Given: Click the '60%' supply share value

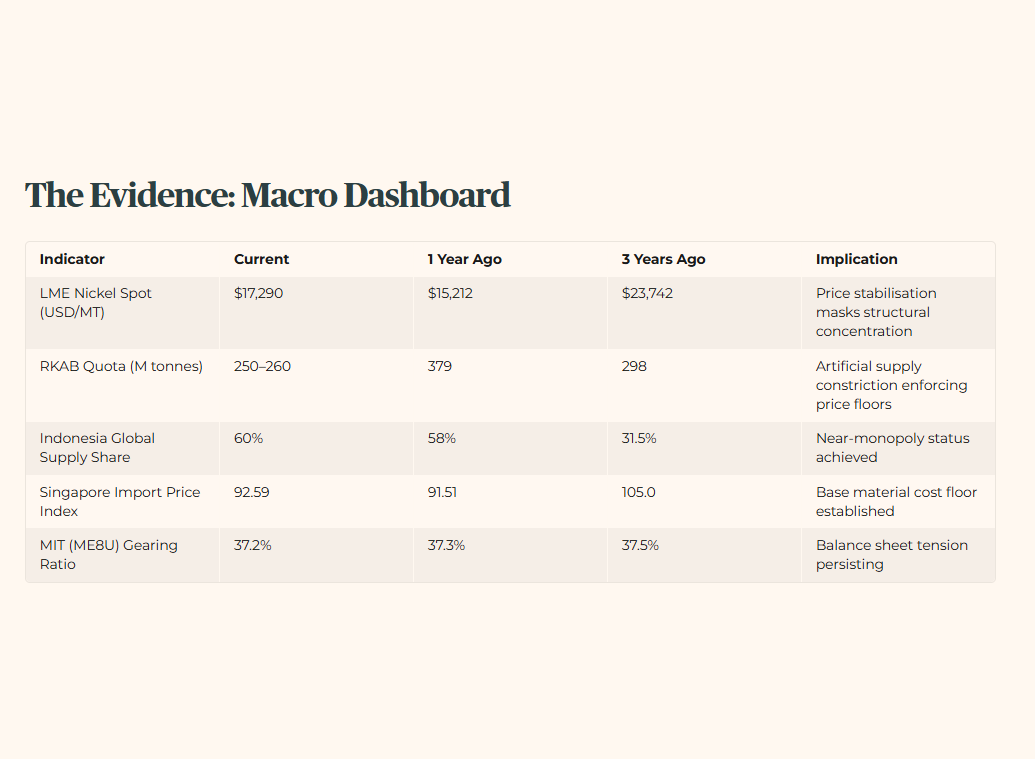Looking at the screenshot, I should point(248,438).
